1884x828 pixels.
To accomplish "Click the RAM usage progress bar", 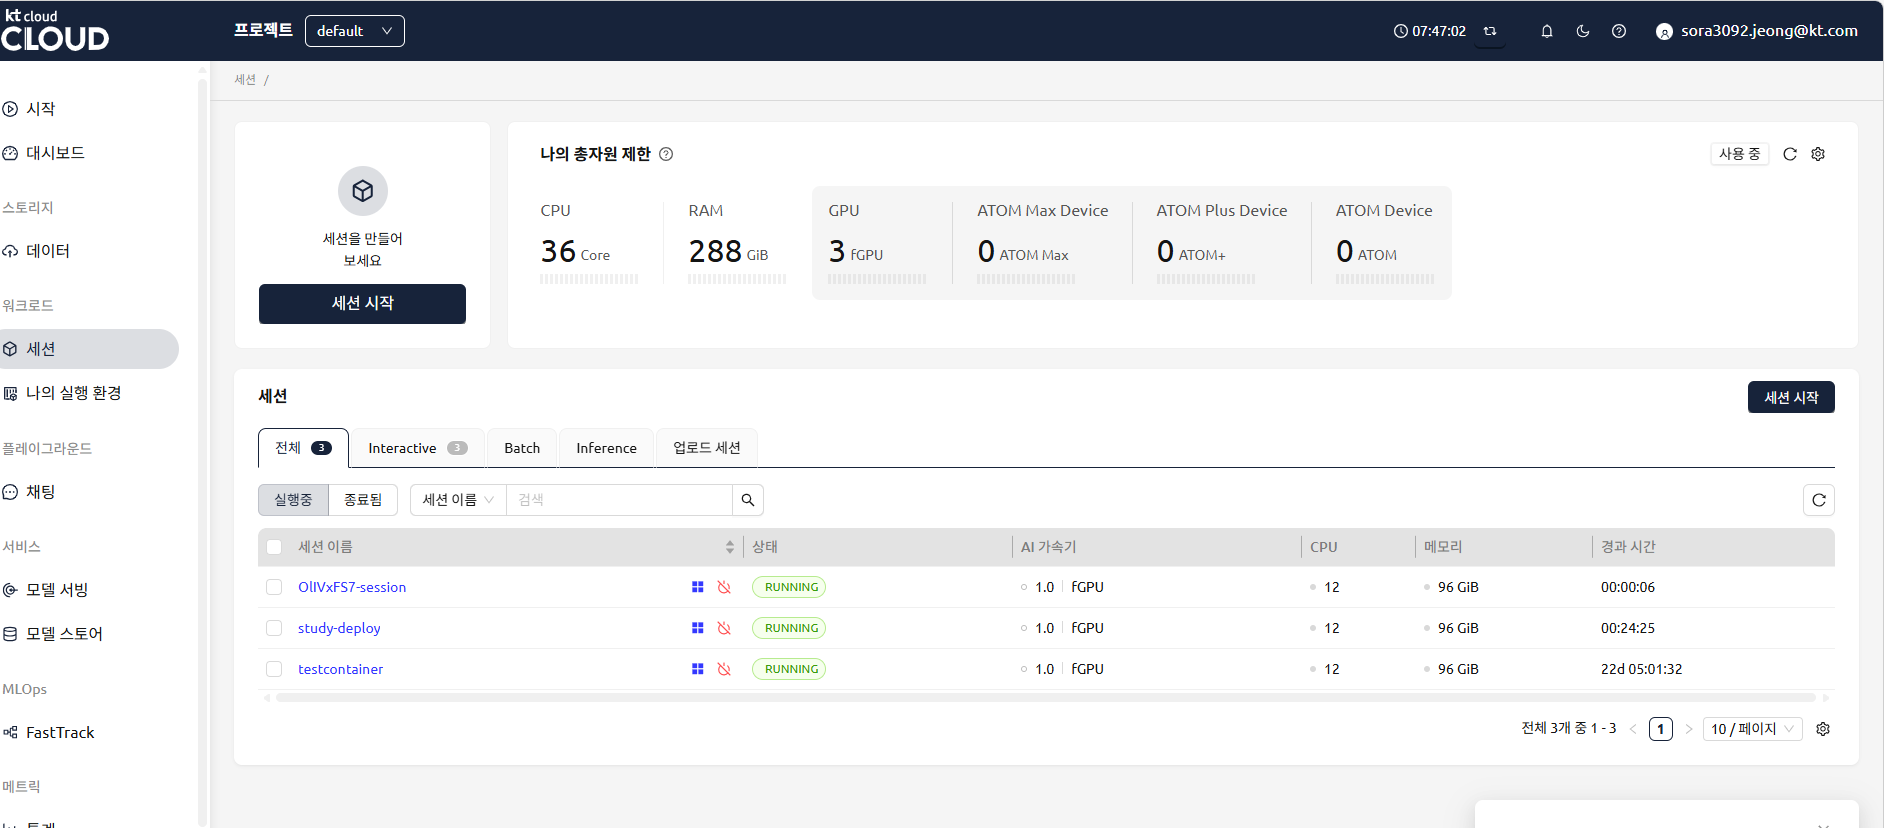I will tap(737, 279).
